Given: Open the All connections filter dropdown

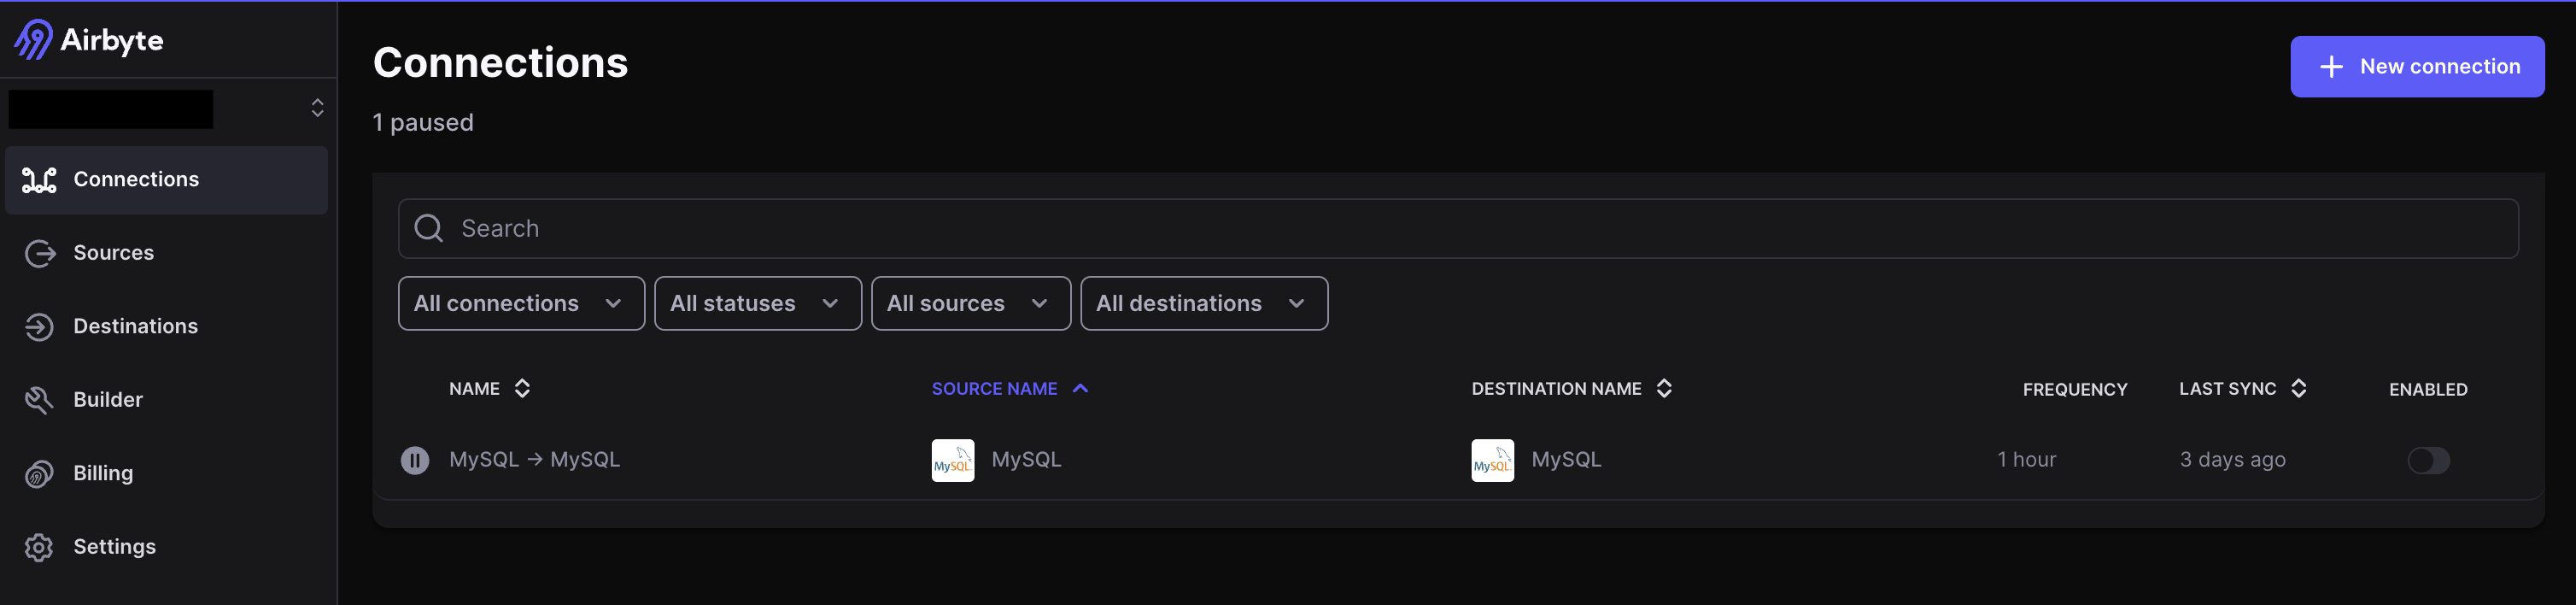Looking at the screenshot, I should [x=520, y=303].
